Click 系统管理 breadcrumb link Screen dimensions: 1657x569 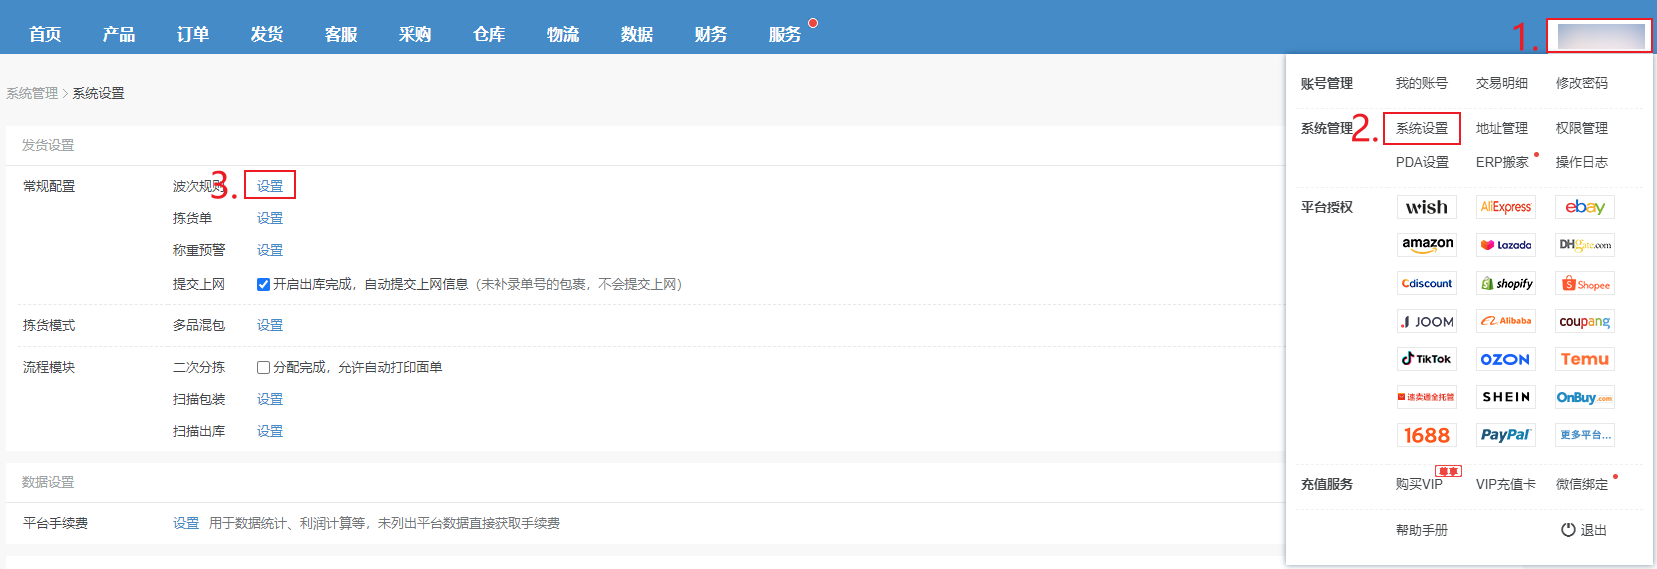coord(32,93)
